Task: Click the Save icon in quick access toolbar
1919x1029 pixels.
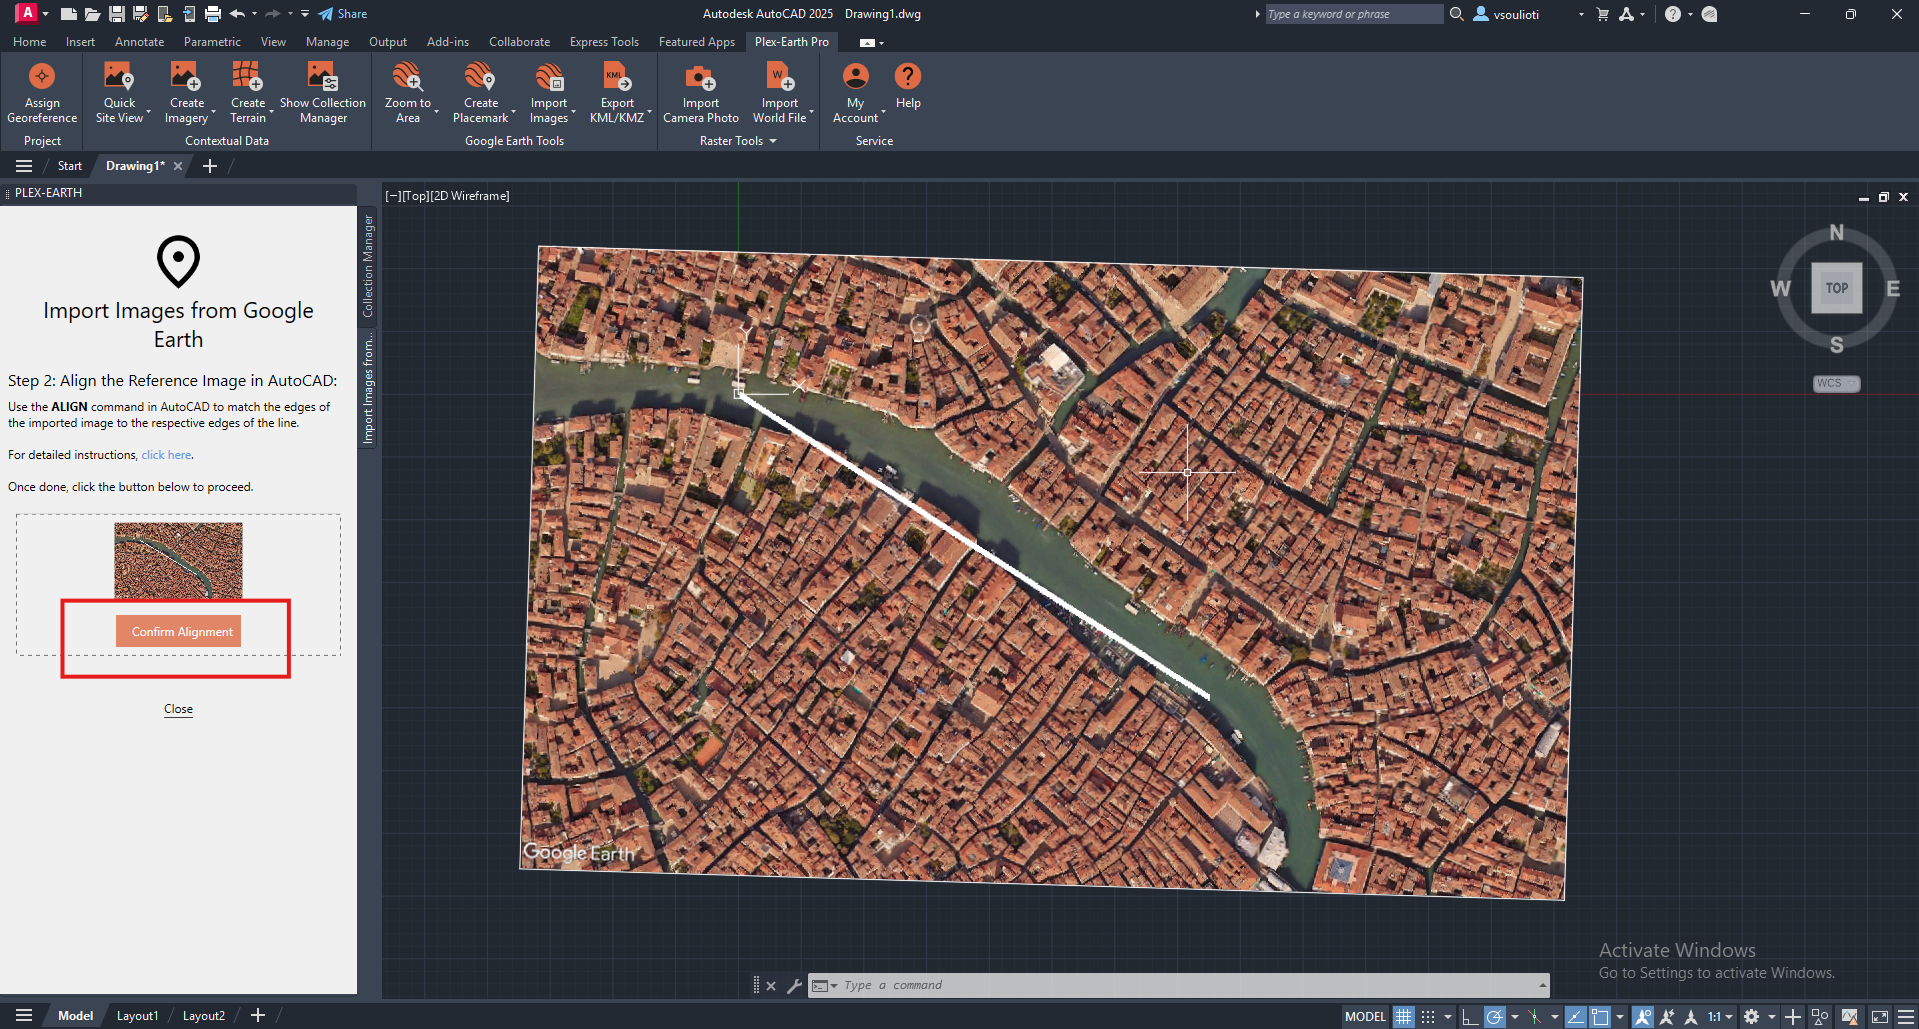Action: click(x=117, y=14)
